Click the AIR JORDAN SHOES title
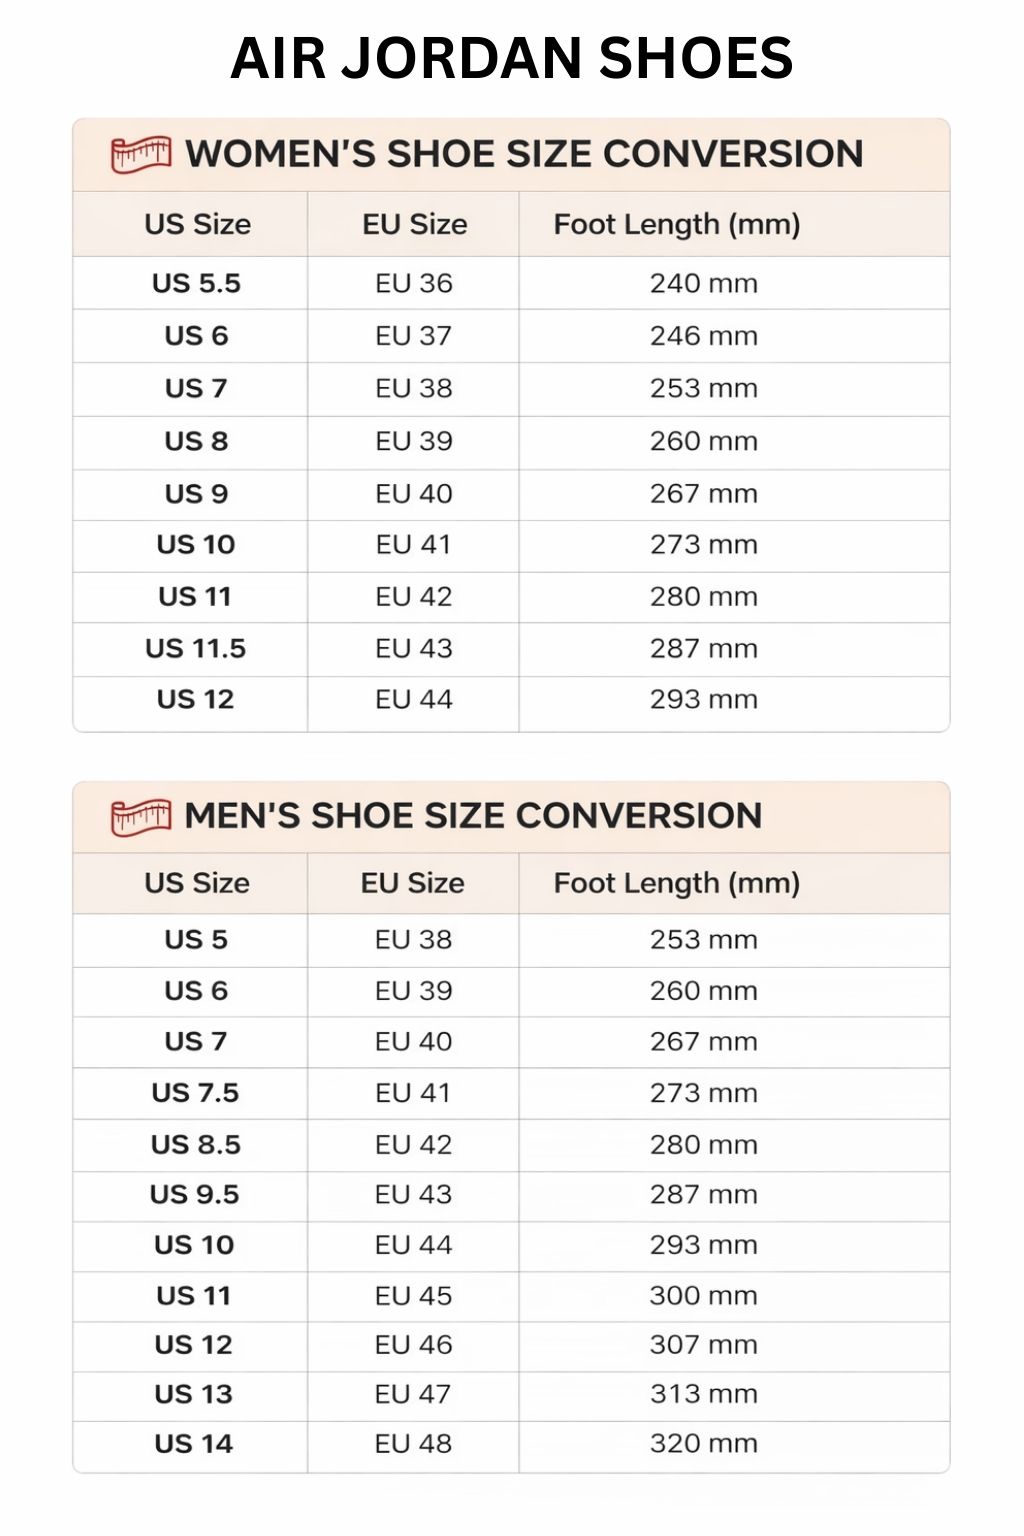 click(x=511, y=58)
